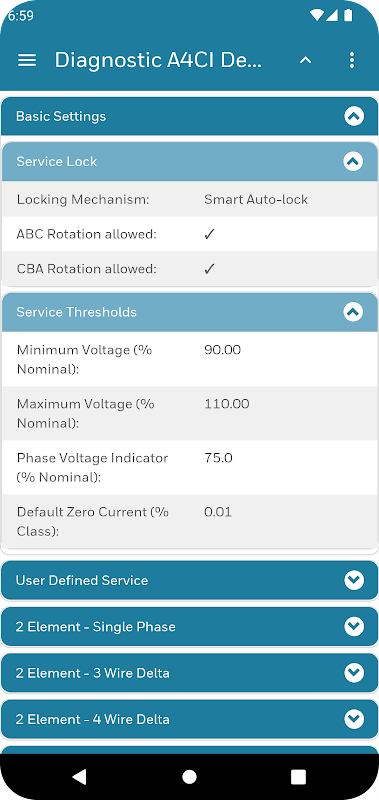Select the Service Lock header label
Viewport: 379px width, 800px height.
click(x=57, y=162)
